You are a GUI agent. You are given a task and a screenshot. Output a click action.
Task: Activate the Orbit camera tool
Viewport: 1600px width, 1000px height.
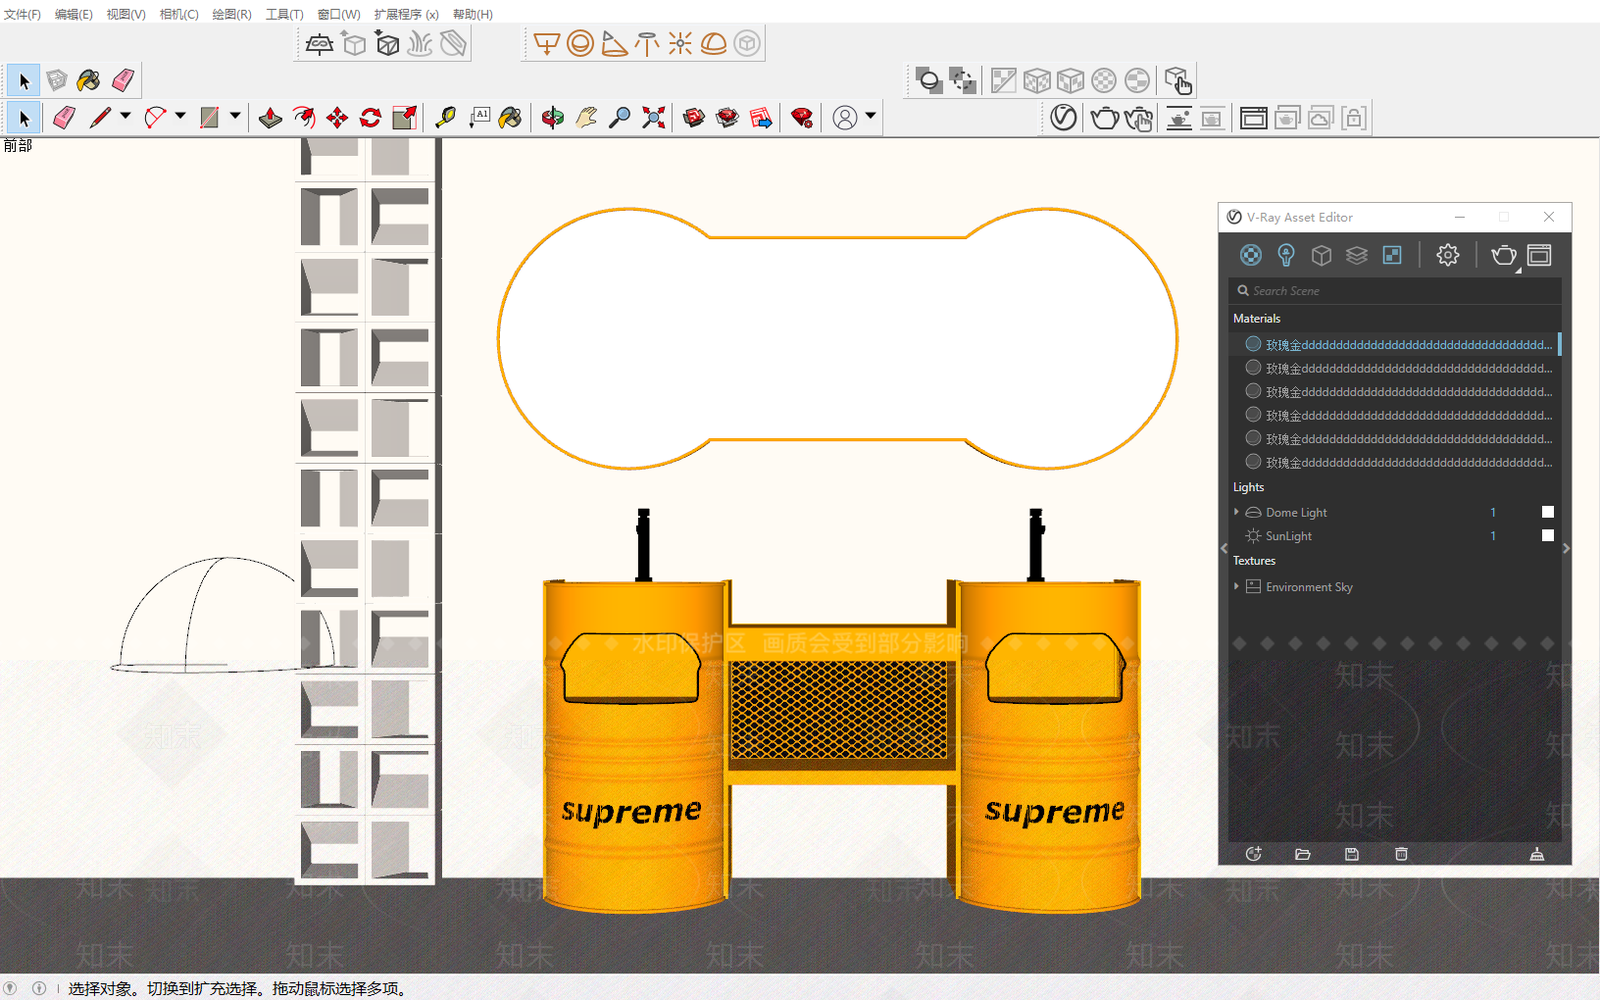pyautogui.click(x=552, y=118)
